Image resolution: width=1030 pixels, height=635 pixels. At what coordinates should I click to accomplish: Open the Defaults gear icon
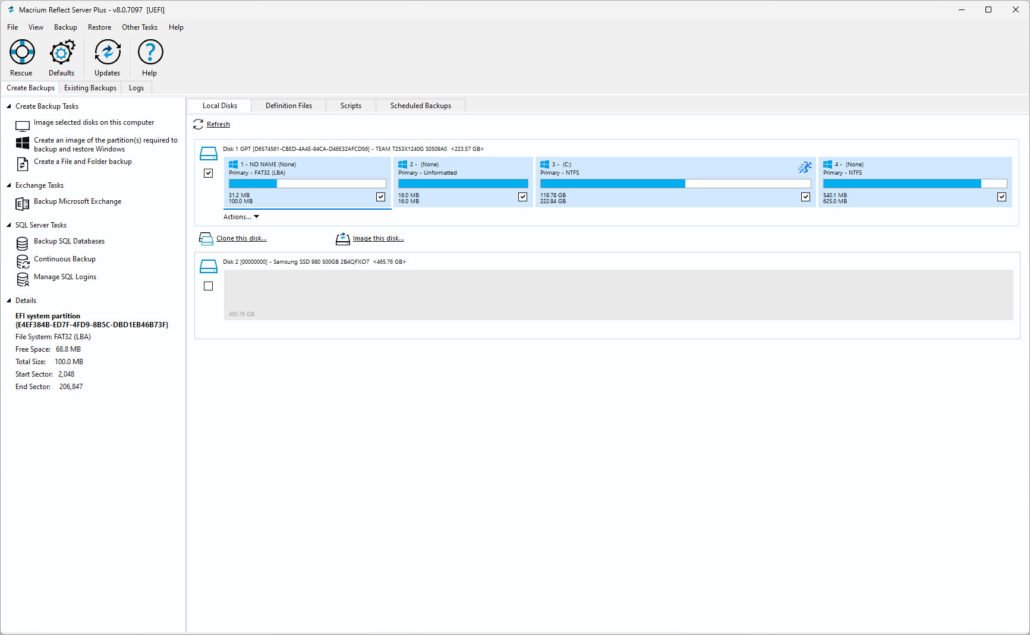coord(61,53)
